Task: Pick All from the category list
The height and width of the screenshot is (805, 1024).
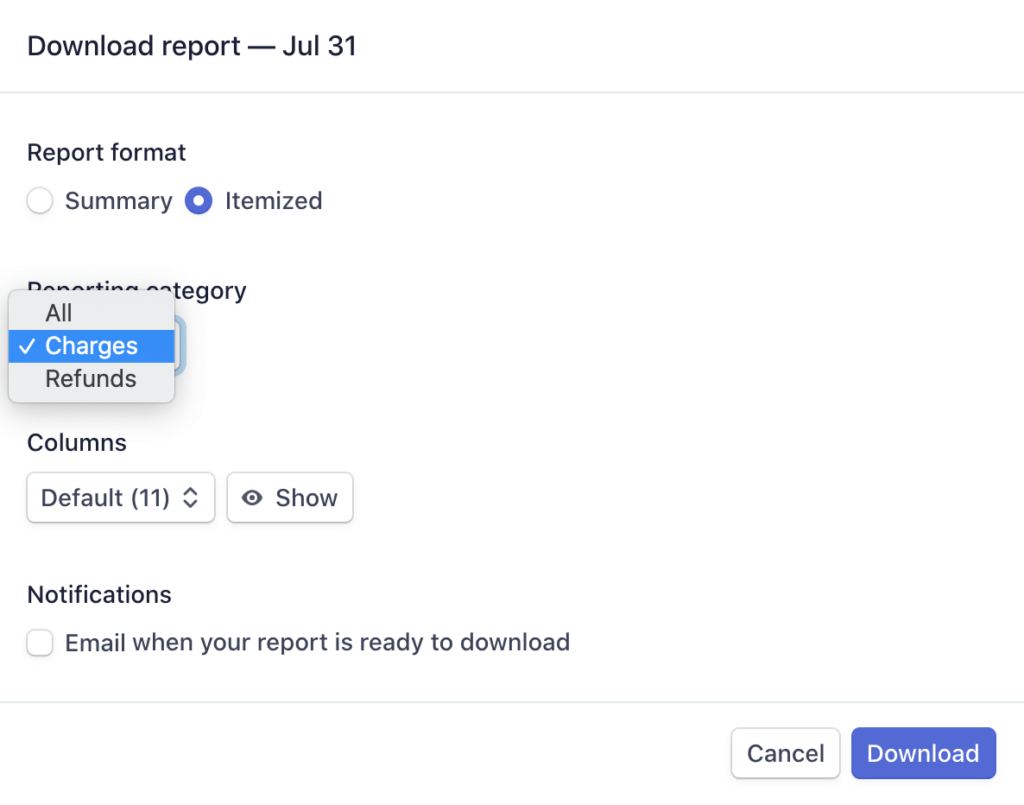Action: click(x=91, y=313)
